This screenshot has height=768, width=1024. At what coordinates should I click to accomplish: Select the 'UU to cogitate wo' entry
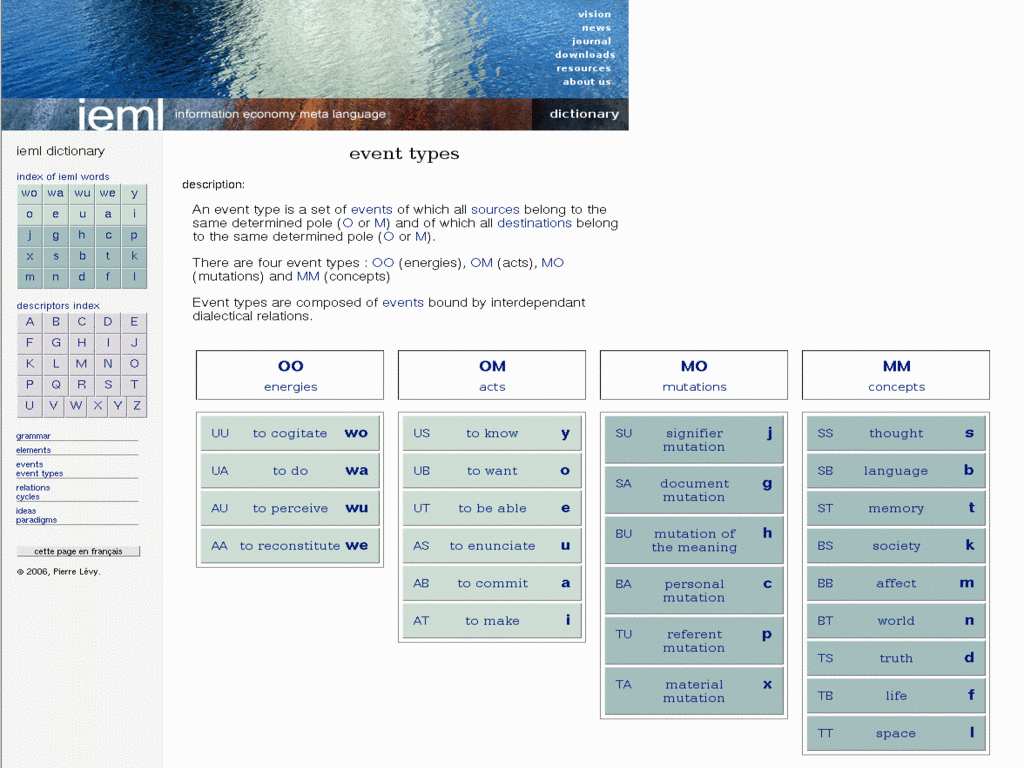(290, 433)
